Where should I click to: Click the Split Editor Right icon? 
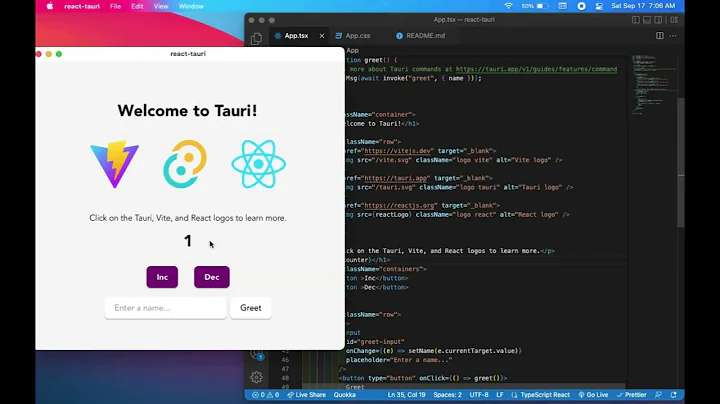point(659,35)
